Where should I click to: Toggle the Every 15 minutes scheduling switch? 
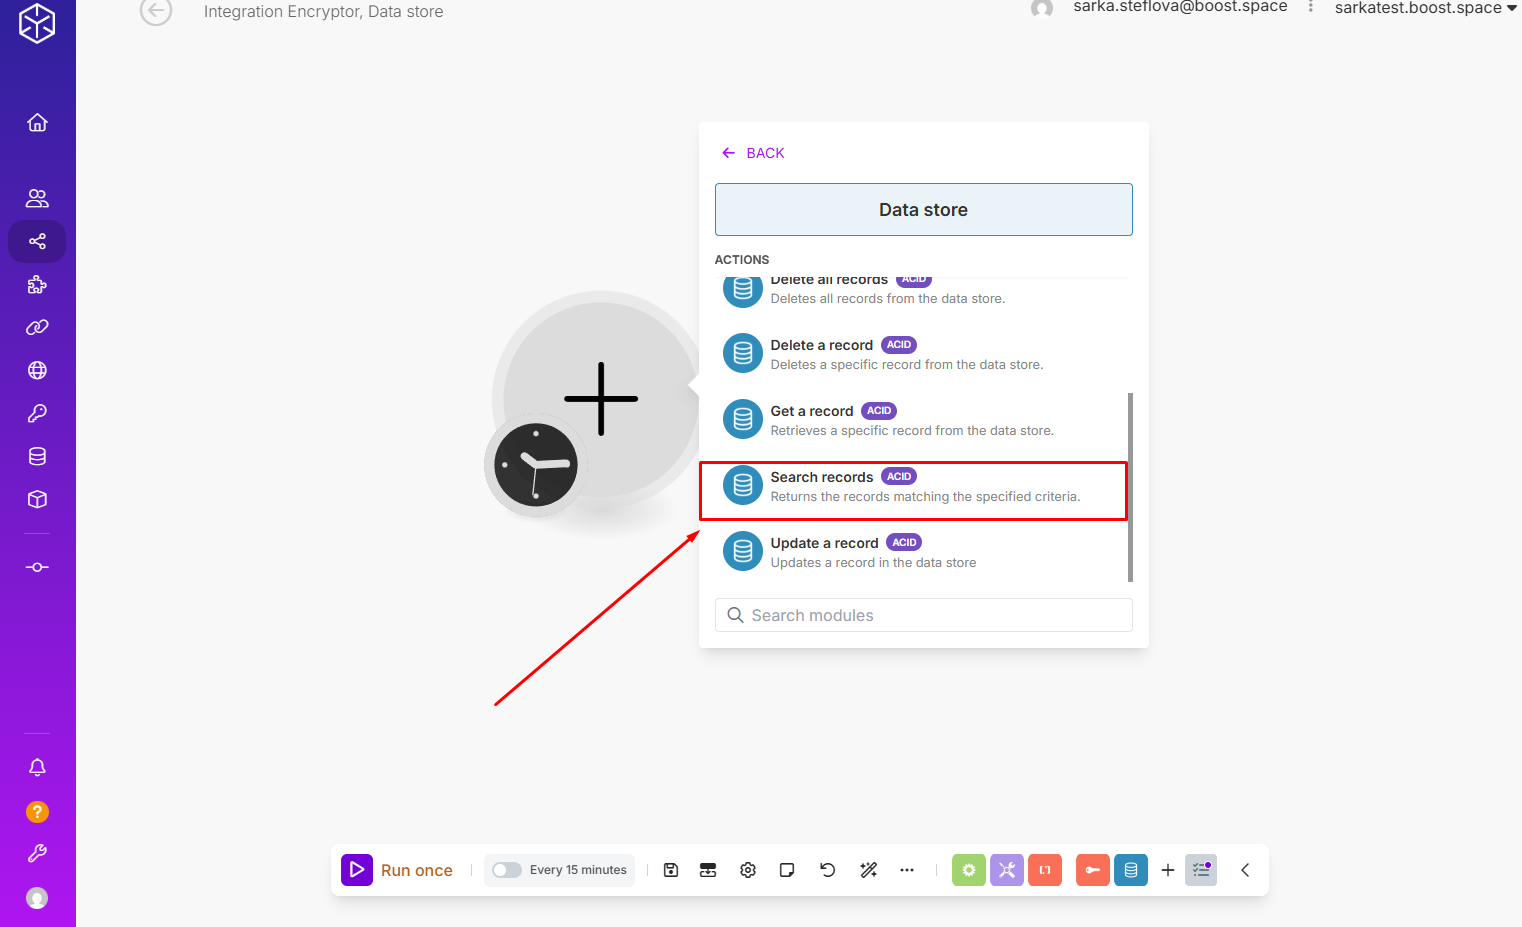click(507, 870)
